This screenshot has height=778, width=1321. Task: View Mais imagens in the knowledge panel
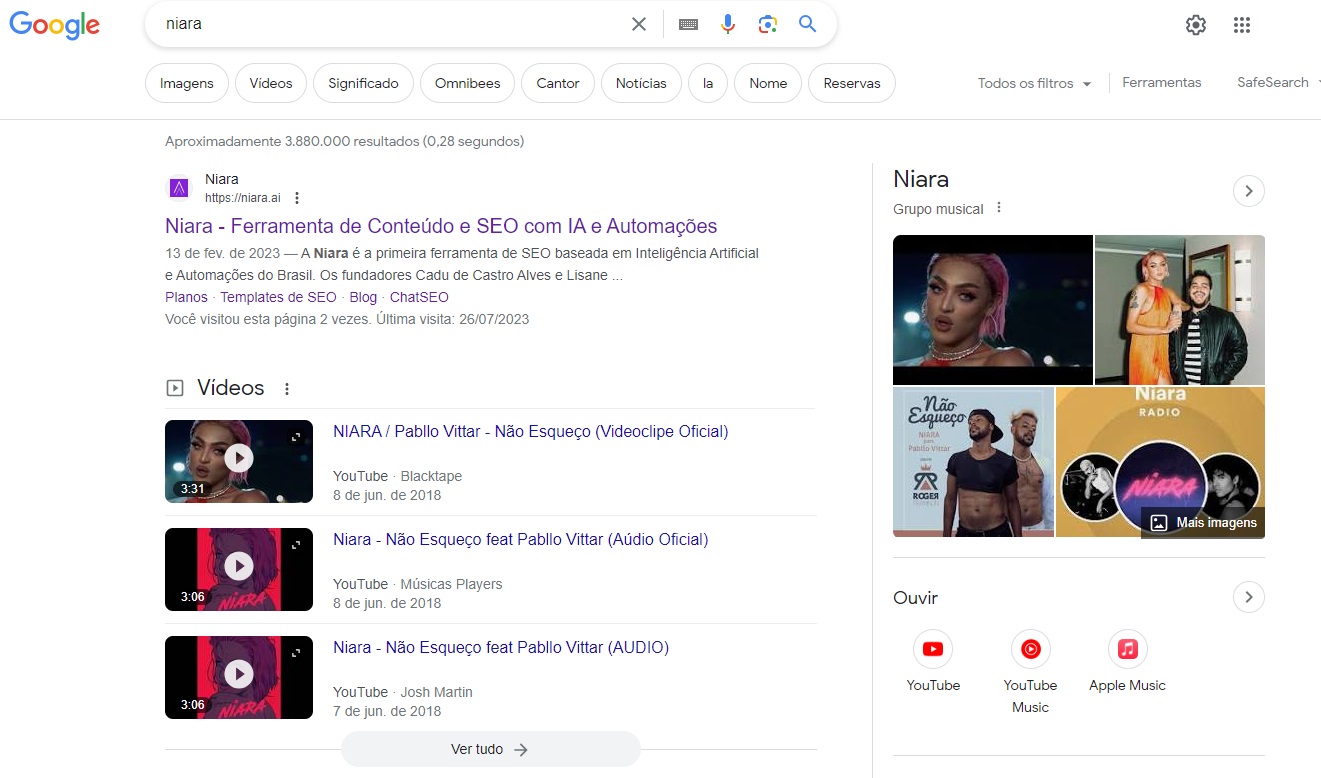[x=1202, y=522]
